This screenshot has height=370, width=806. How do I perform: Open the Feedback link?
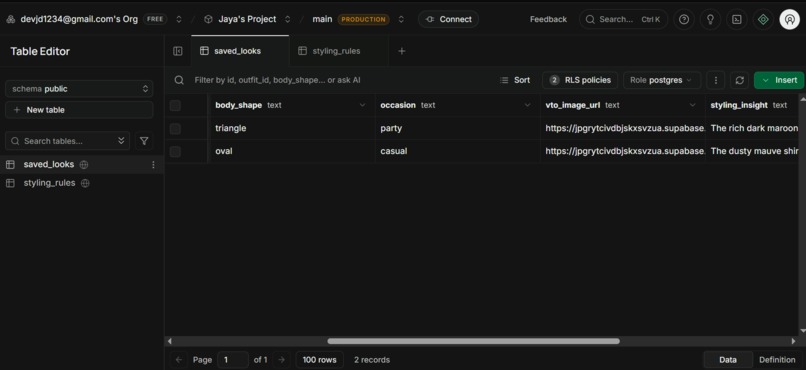pos(548,20)
